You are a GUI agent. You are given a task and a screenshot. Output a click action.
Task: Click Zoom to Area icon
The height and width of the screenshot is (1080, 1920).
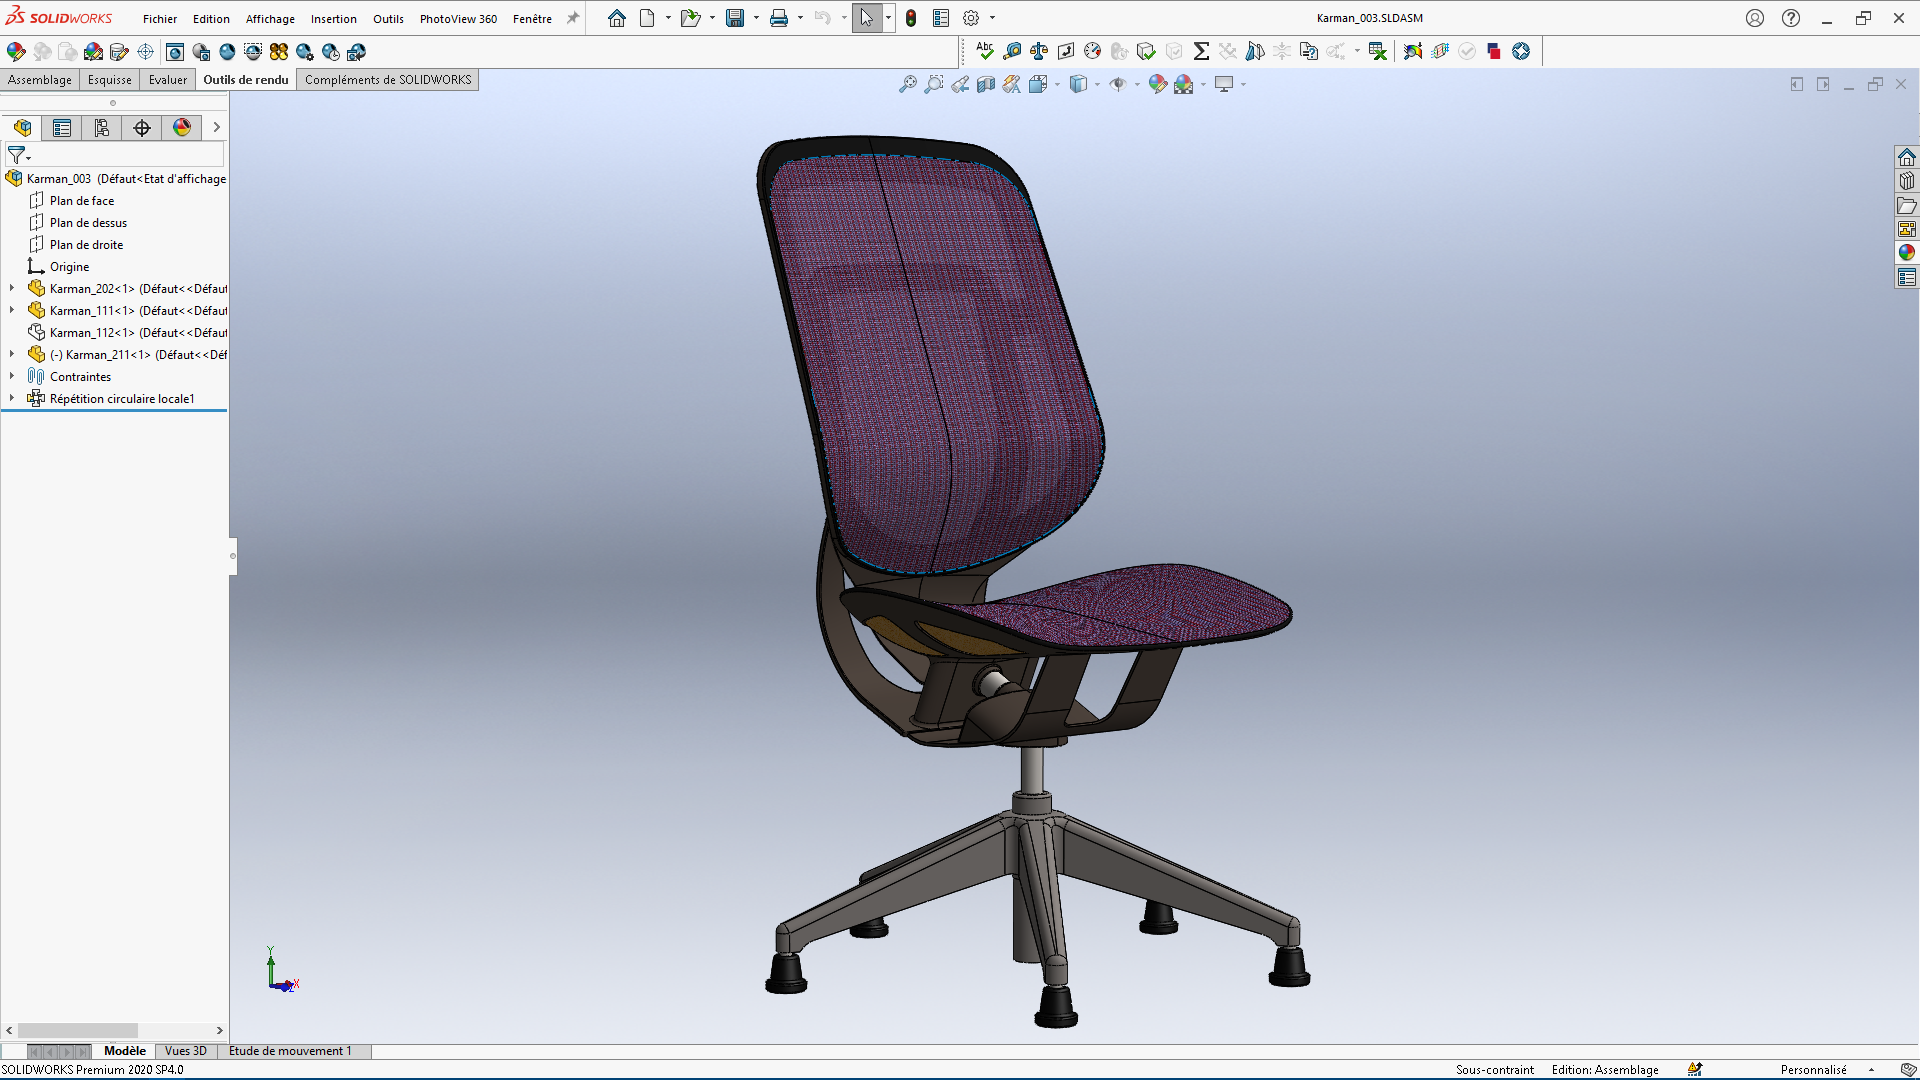[x=934, y=85]
